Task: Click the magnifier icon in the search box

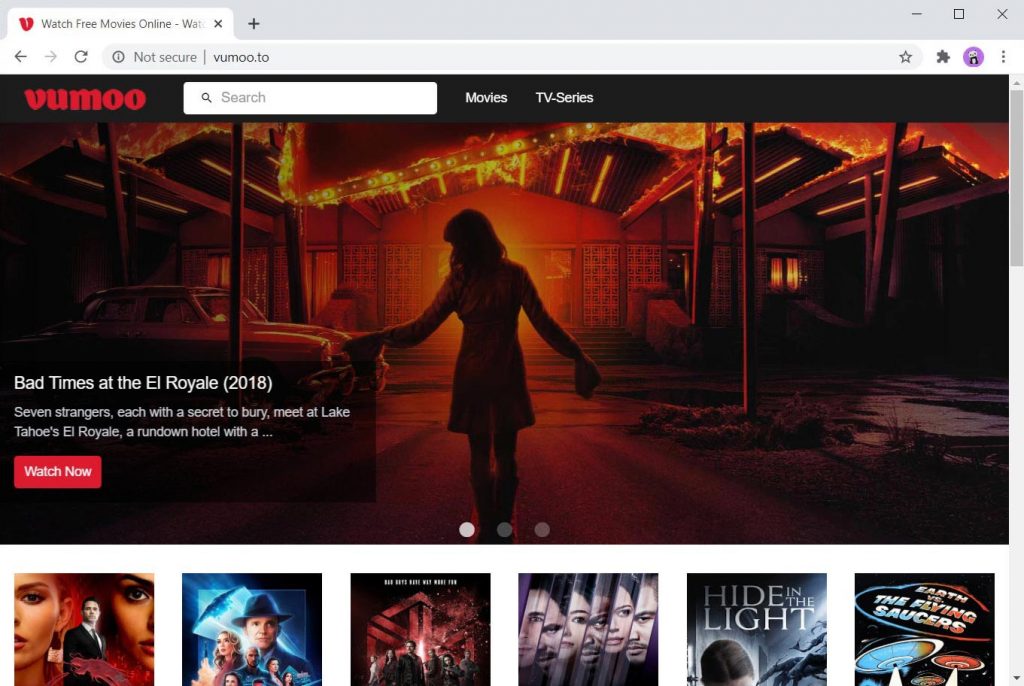Action: [x=206, y=97]
